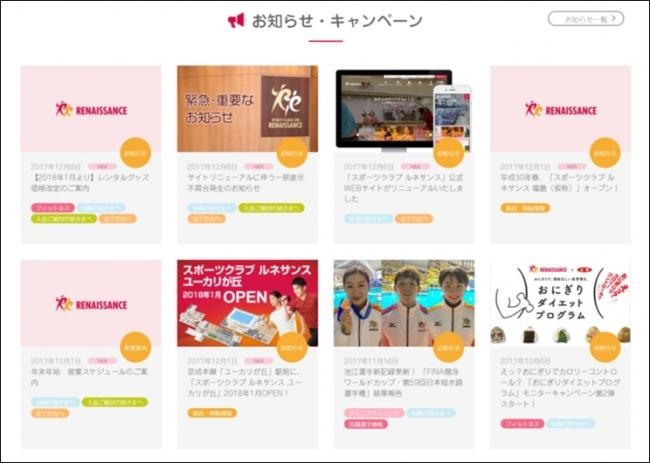Select the 新店・移転情報 tag under the Fukushima article
Screen dimensions: 650x463
(x=525, y=208)
